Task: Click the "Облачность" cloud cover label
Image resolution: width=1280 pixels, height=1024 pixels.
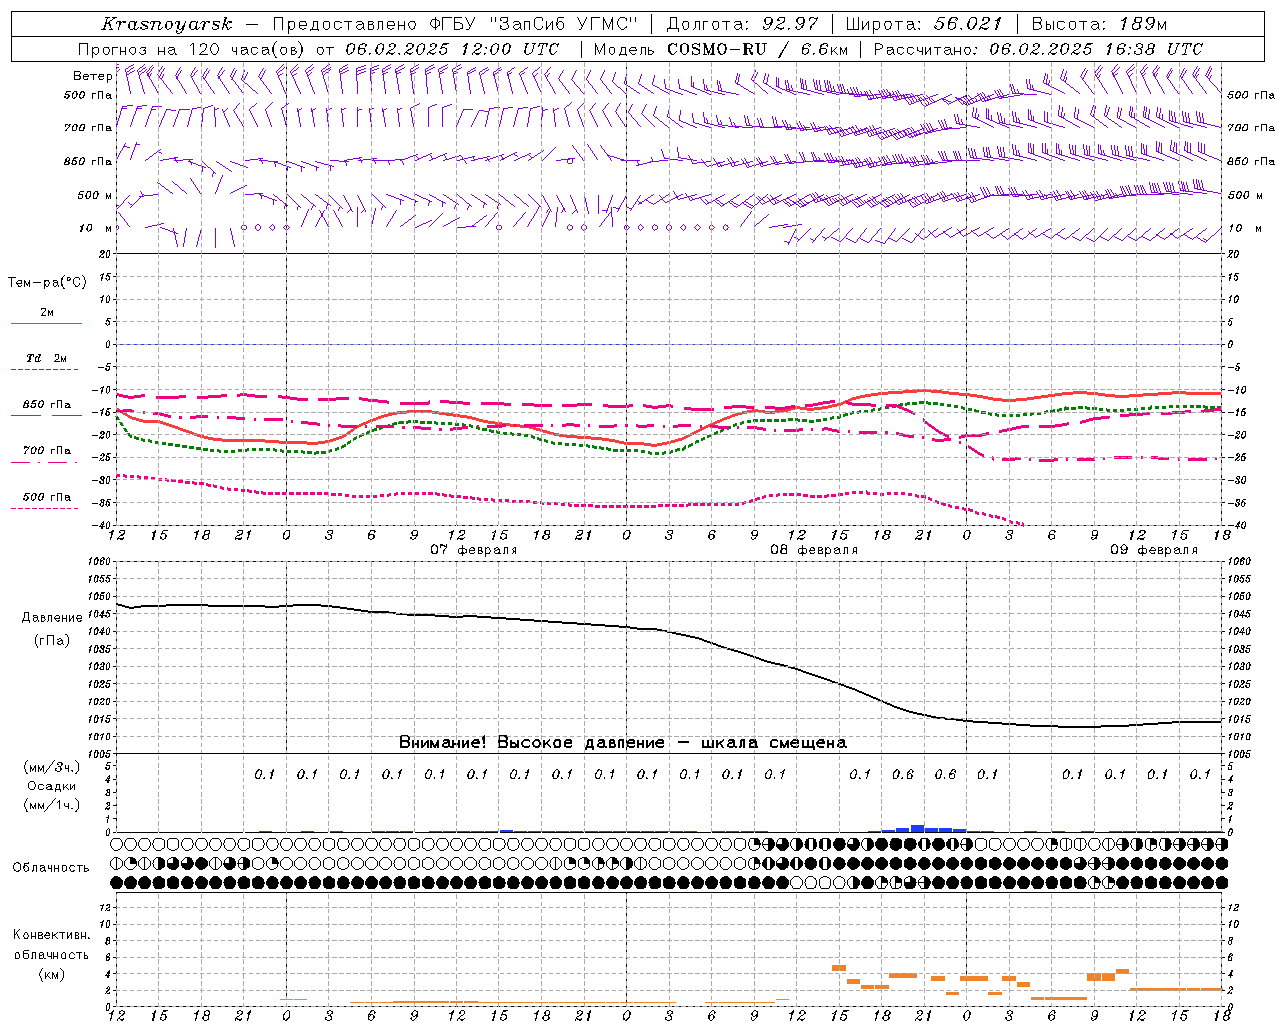Action: 51,867
